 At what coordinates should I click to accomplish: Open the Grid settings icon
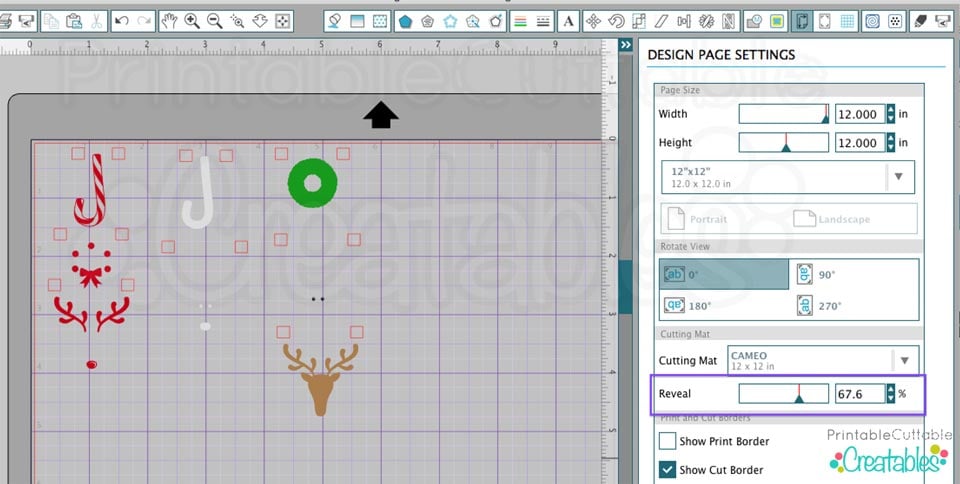point(847,21)
